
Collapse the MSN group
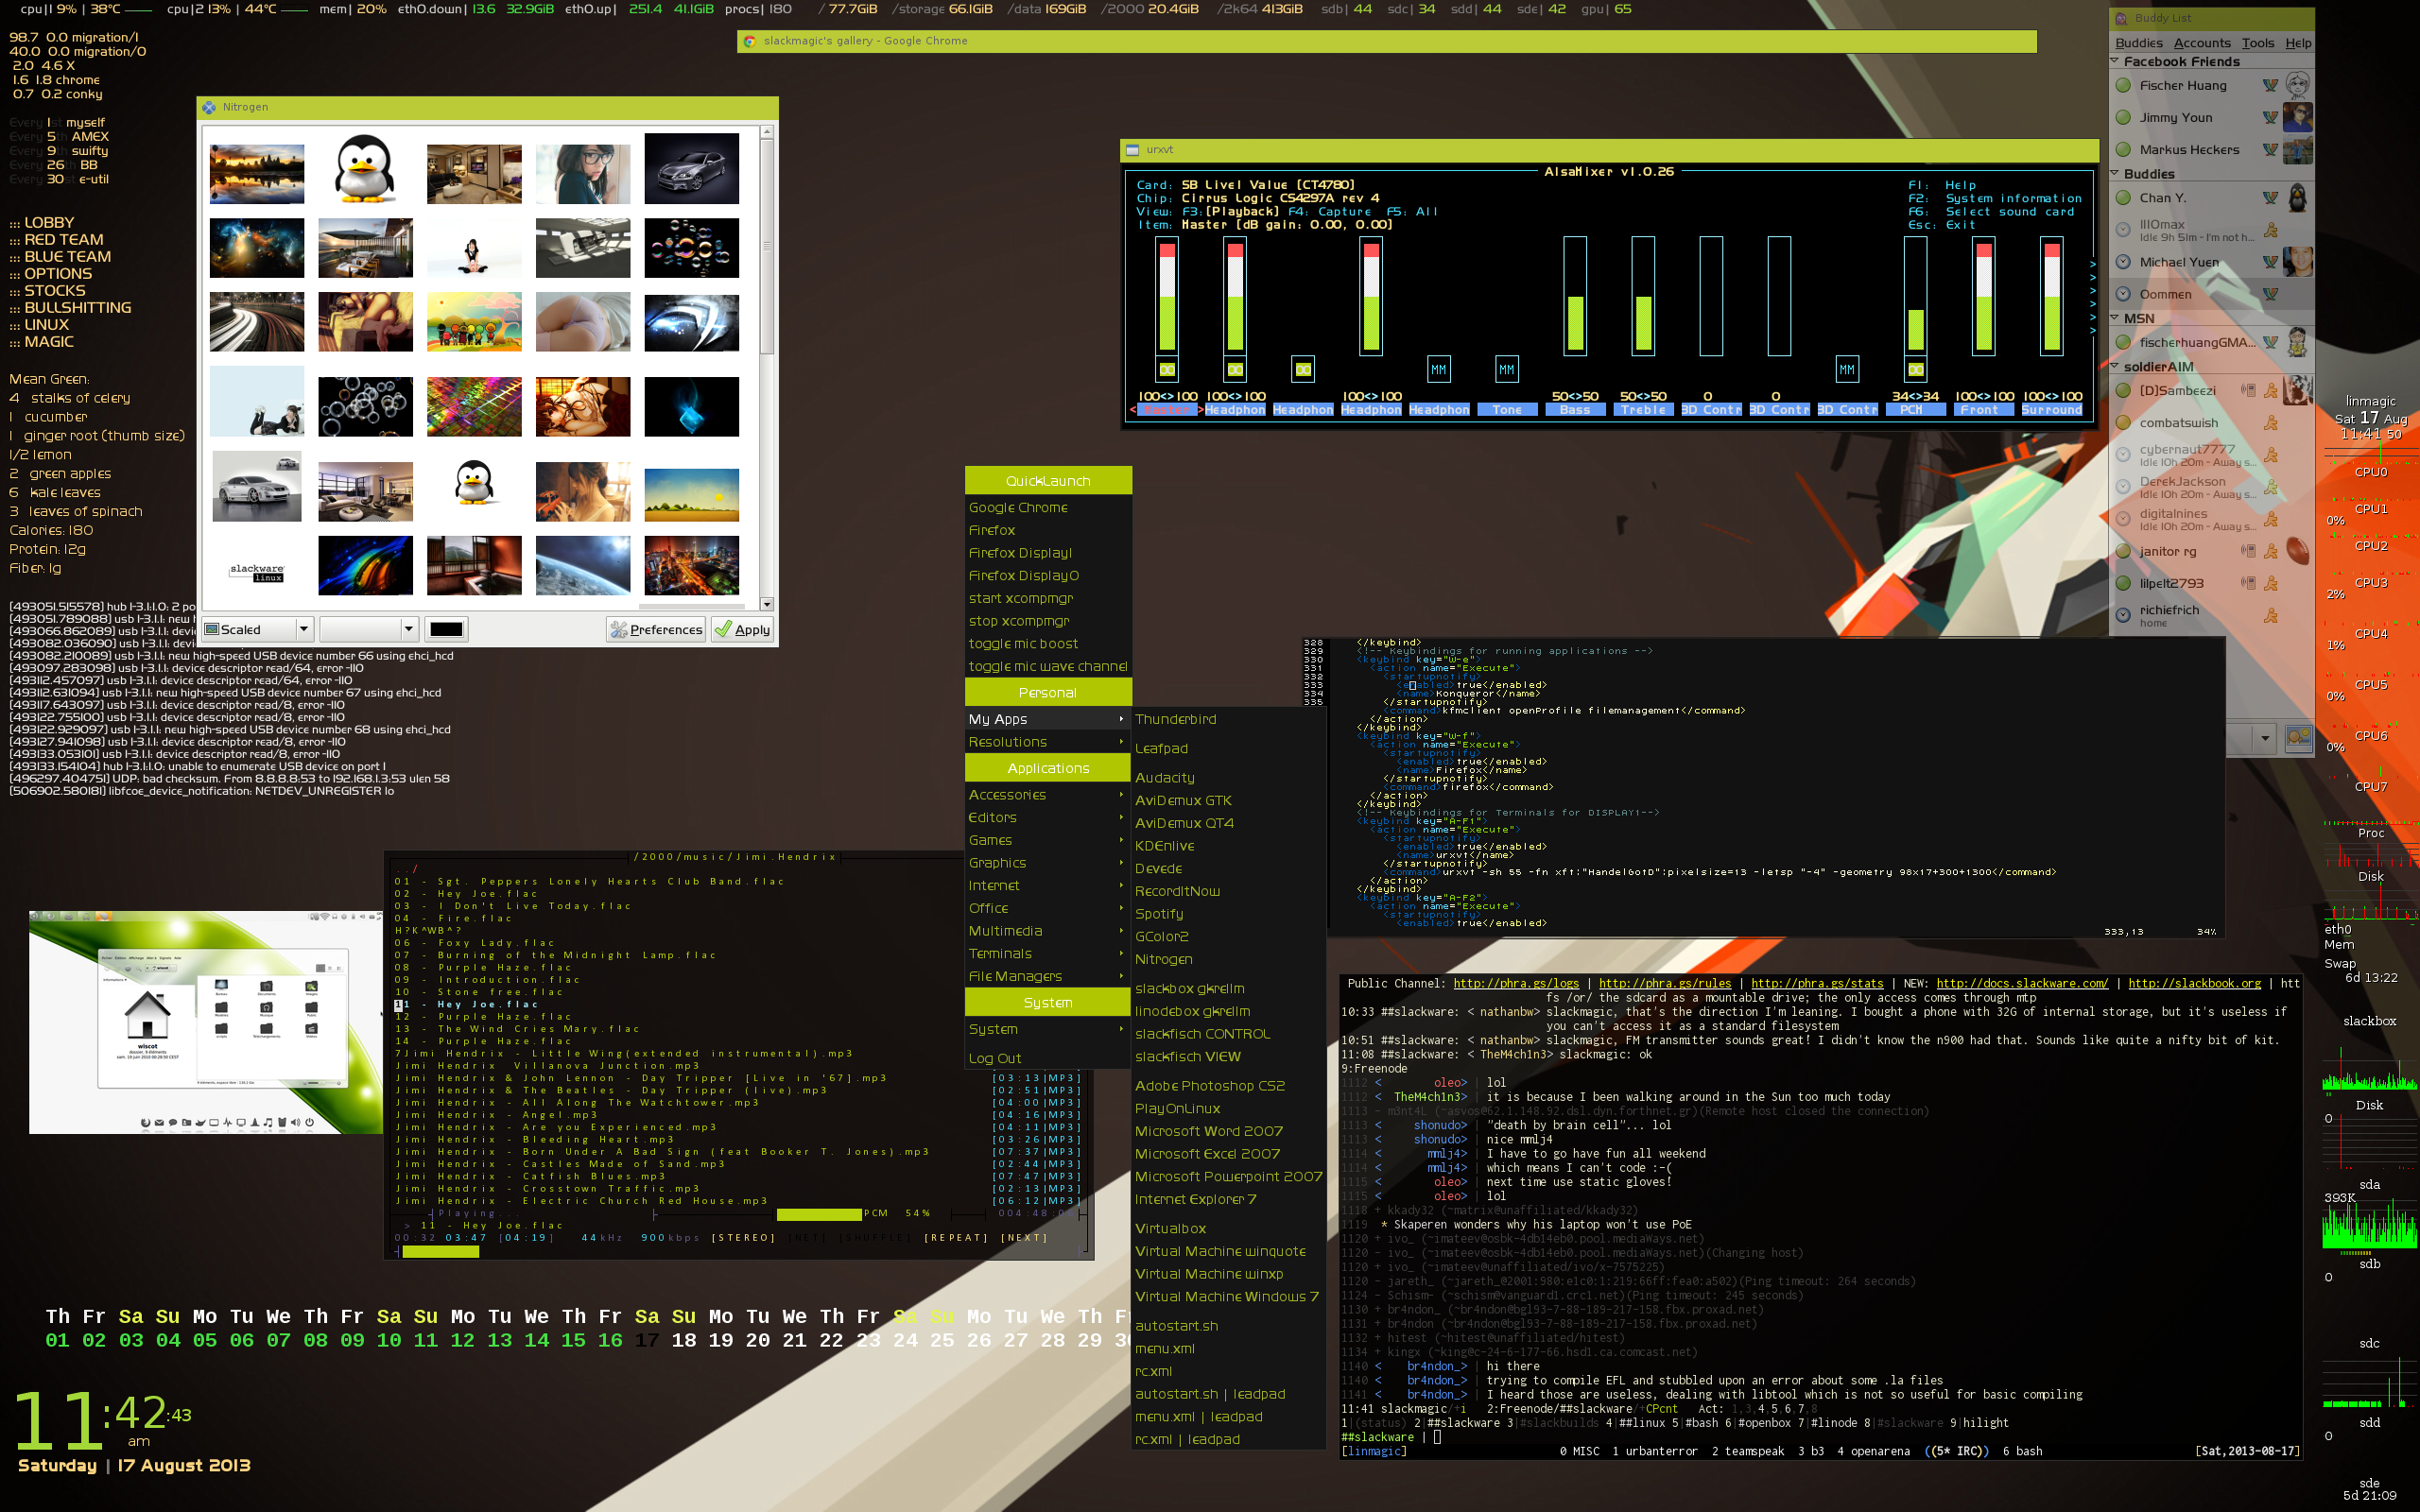2116,318
